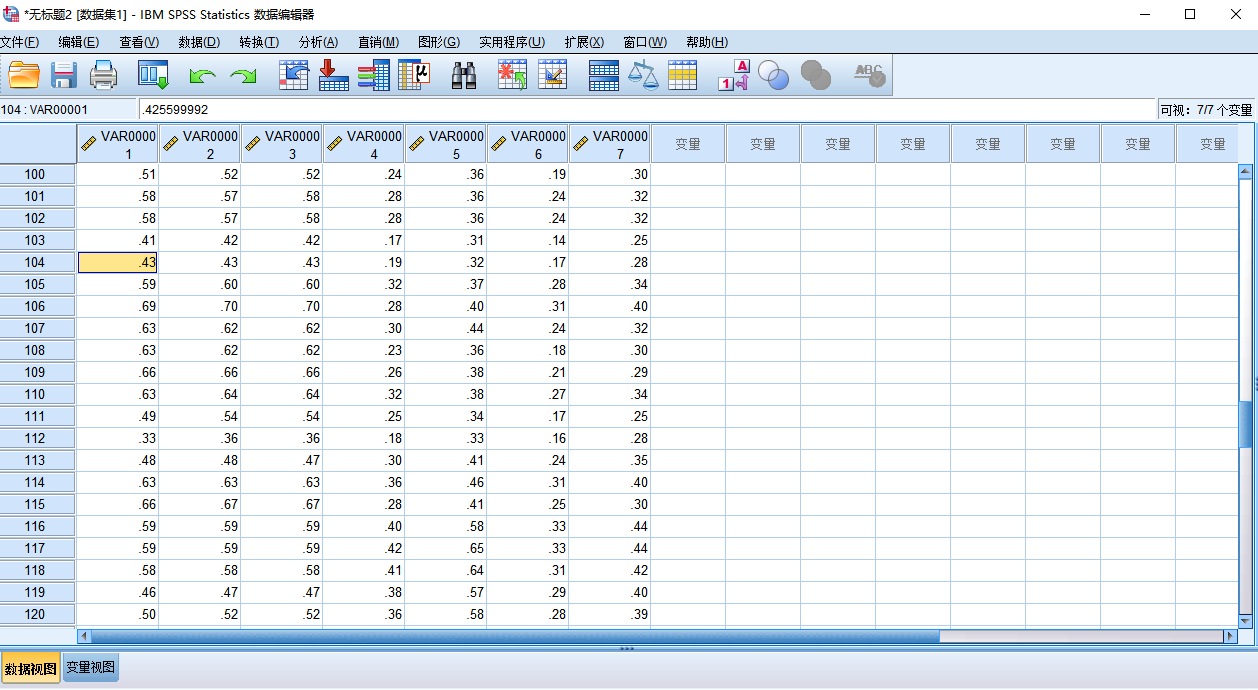Switch to the 变量视图 tab

tap(89, 667)
